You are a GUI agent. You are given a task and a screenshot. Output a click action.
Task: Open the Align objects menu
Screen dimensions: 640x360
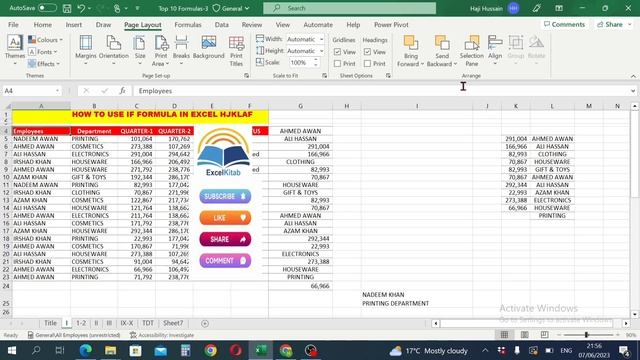click(x=495, y=50)
